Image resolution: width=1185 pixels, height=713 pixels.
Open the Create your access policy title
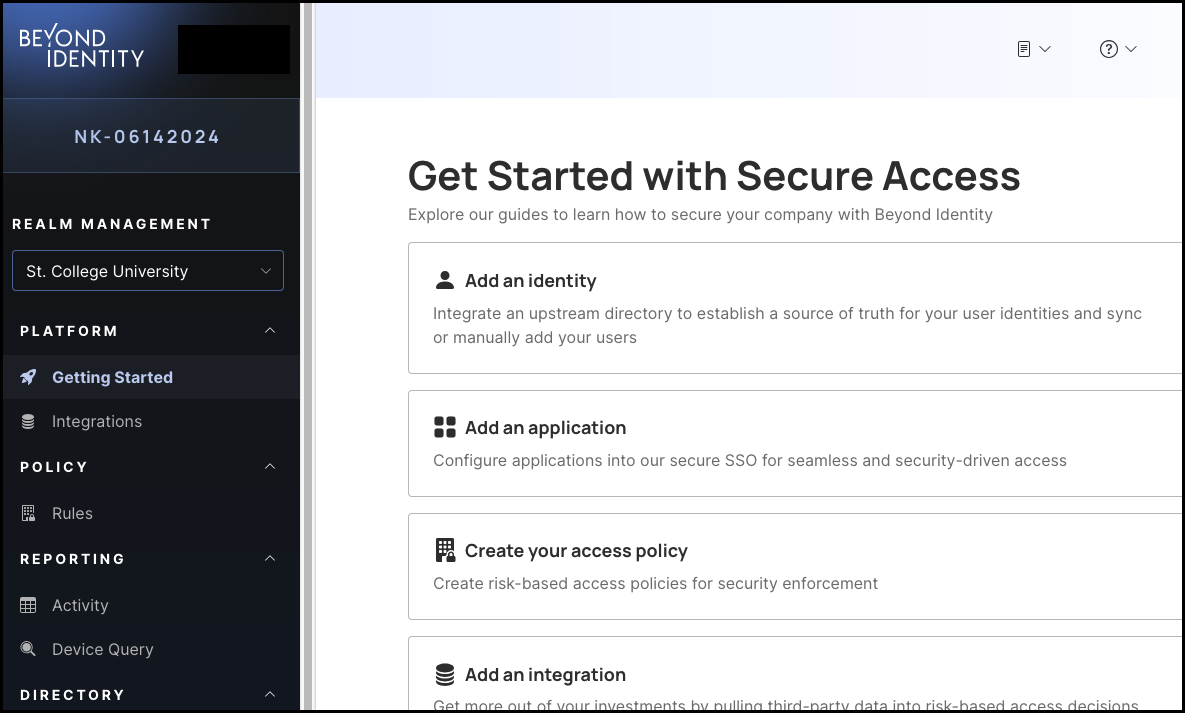click(x=576, y=550)
